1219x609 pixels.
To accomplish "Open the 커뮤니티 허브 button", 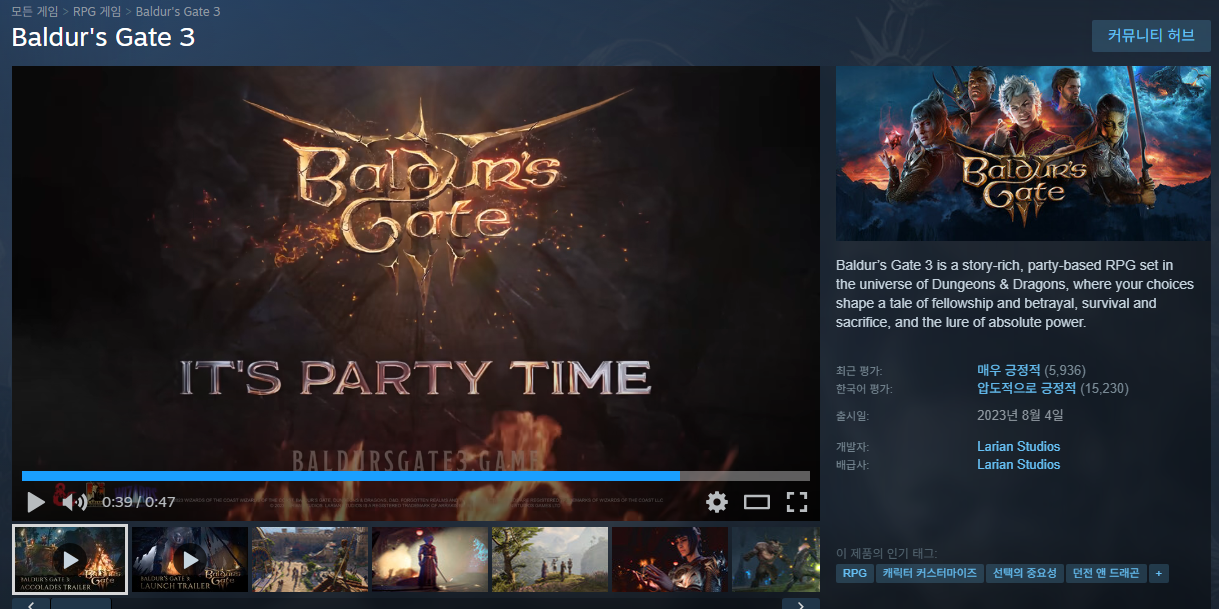I will pyautogui.click(x=1151, y=36).
